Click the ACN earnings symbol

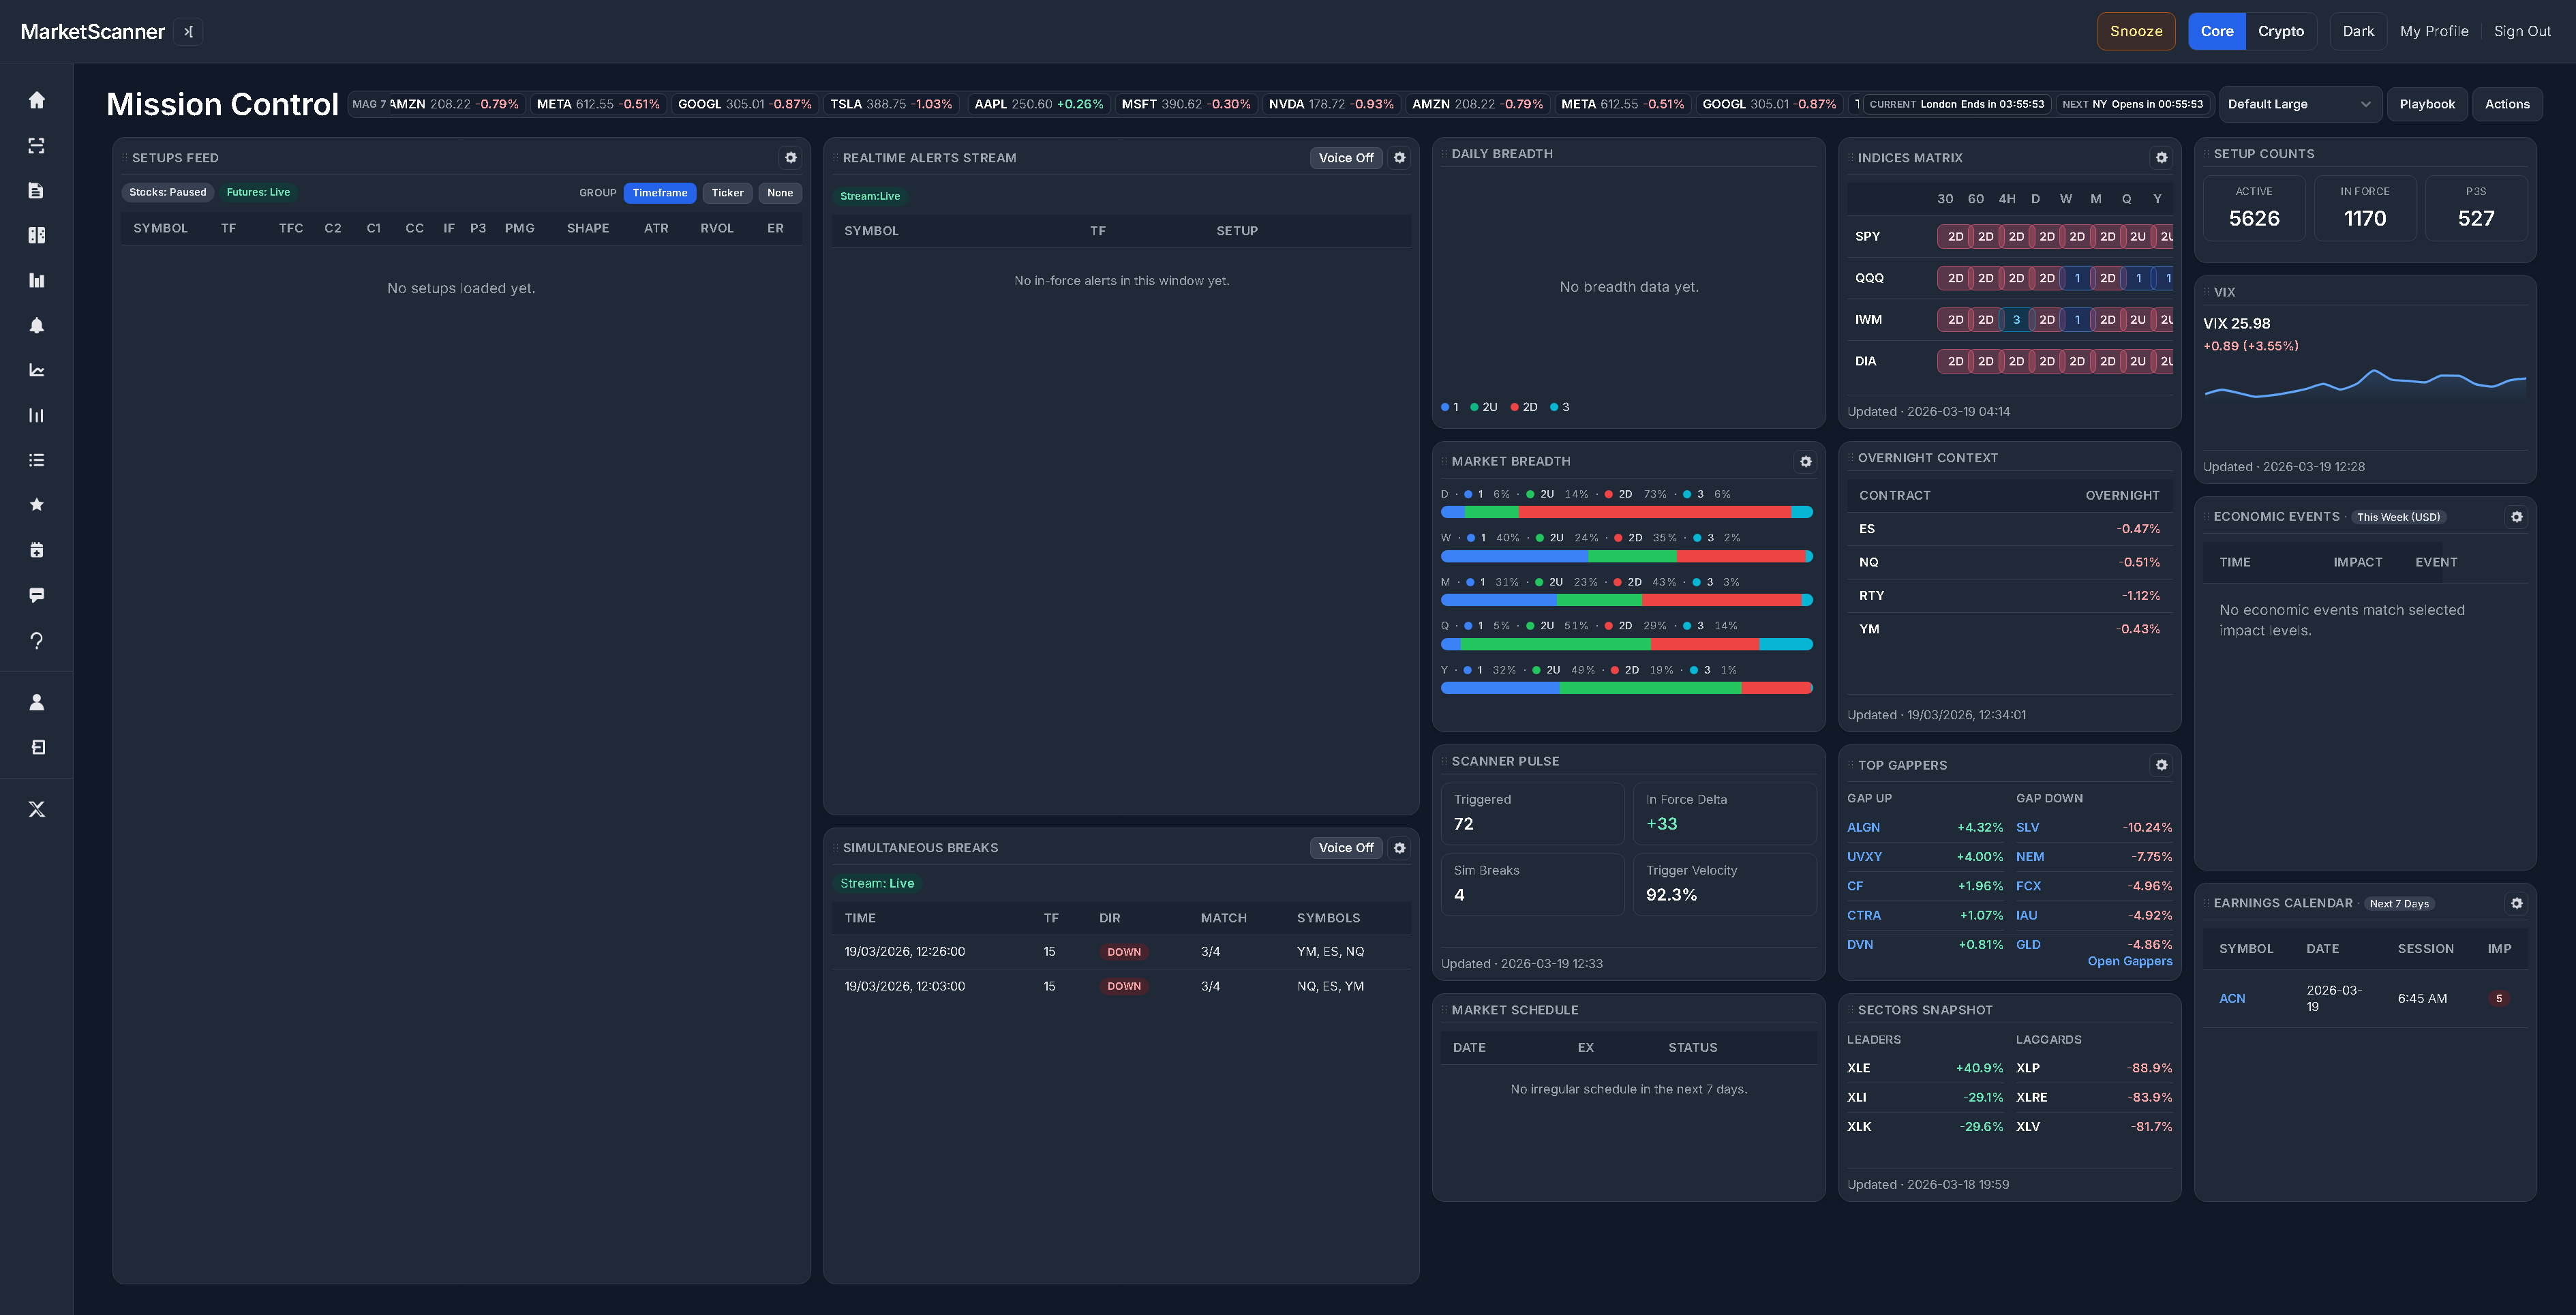(2231, 999)
